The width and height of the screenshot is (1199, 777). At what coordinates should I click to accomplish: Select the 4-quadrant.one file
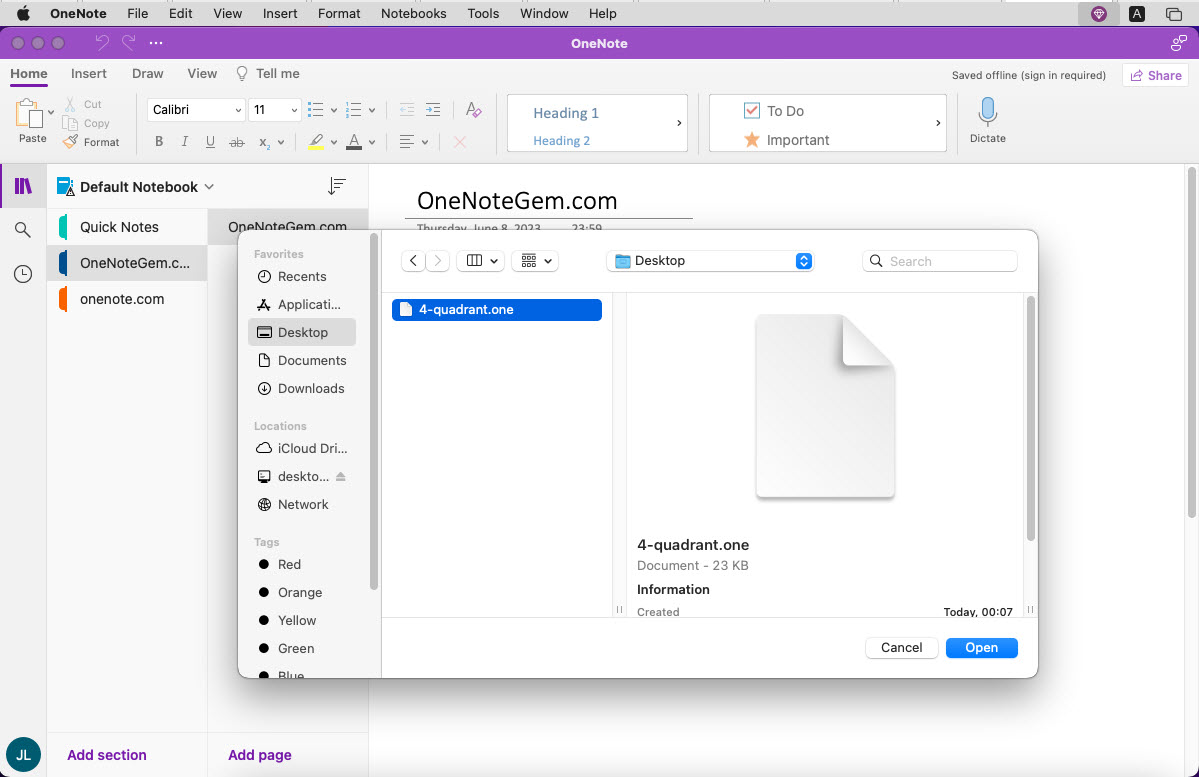click(x=497, y=310)
